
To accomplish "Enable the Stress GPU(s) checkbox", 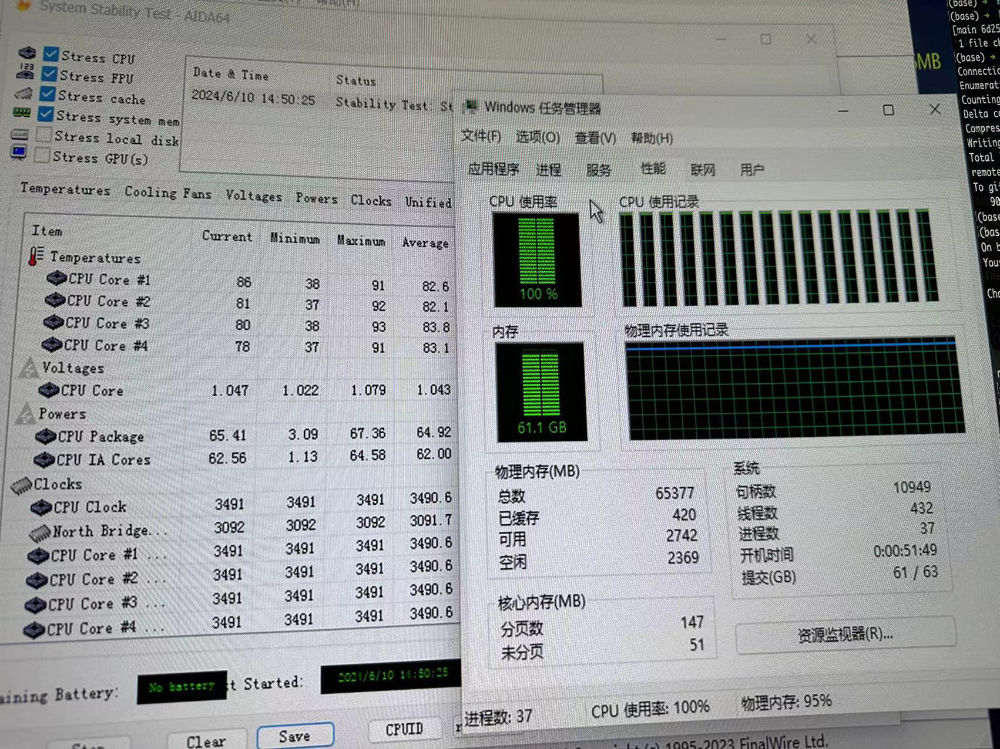I will pyautogui.click(x=41, y=155).
